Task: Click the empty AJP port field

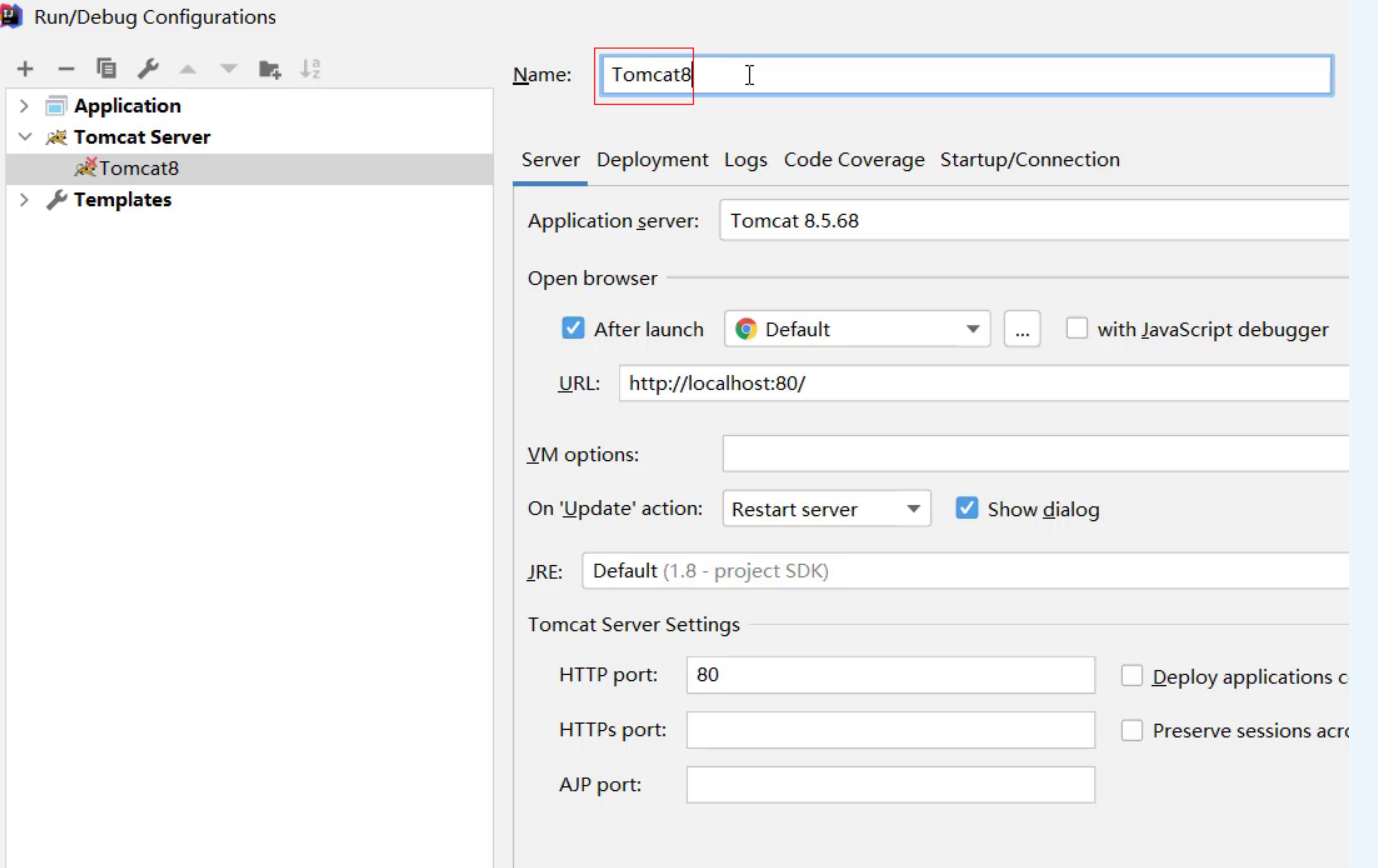Action: coord(891,784)
